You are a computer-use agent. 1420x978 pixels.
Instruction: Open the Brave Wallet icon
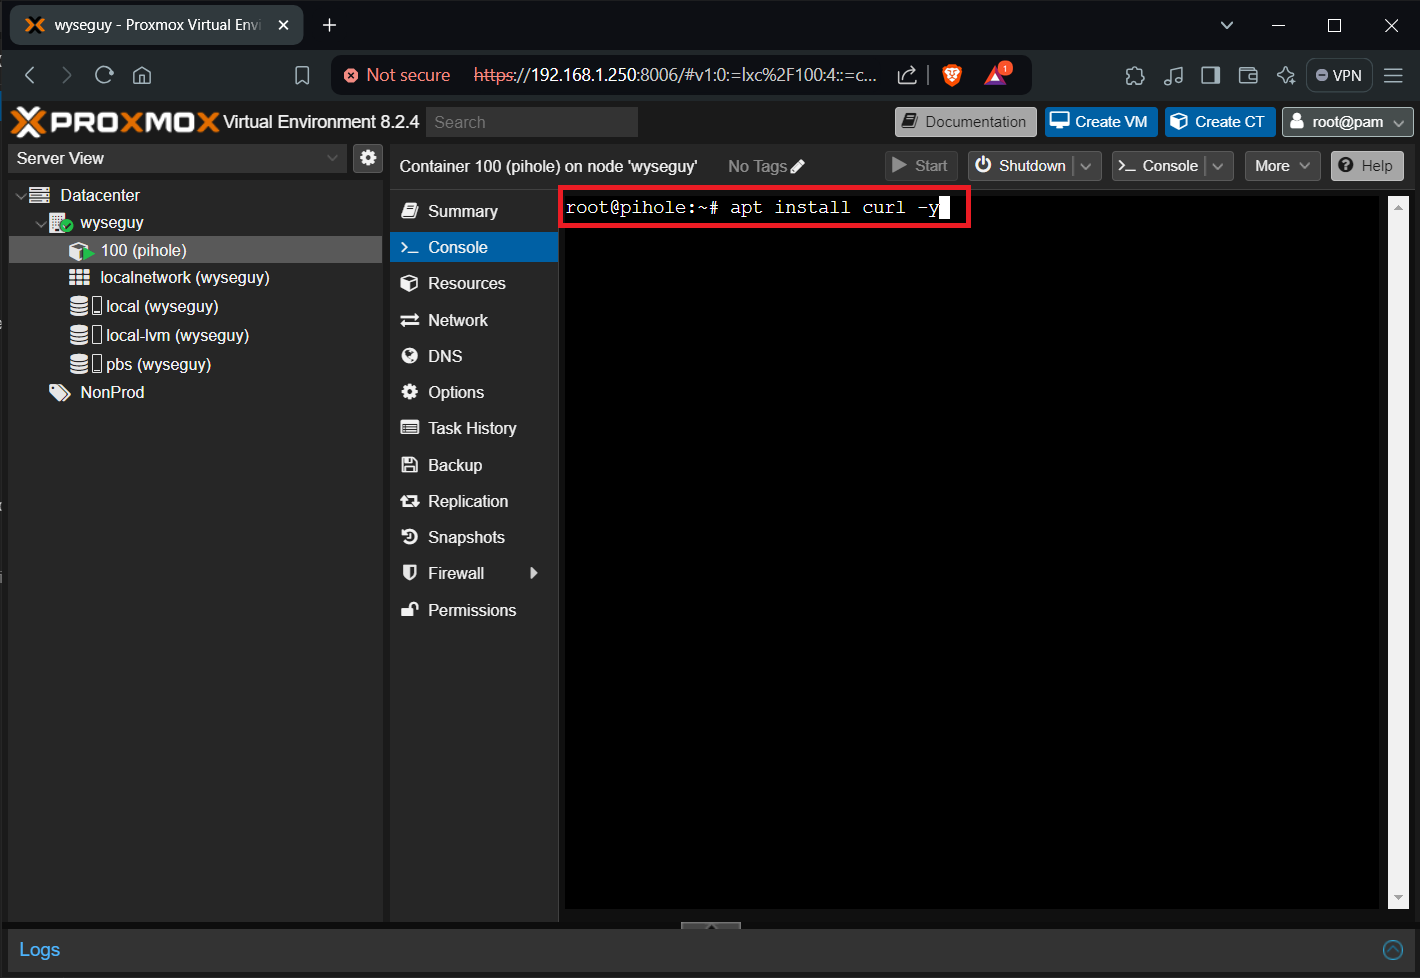click(x=1248, y=75)
